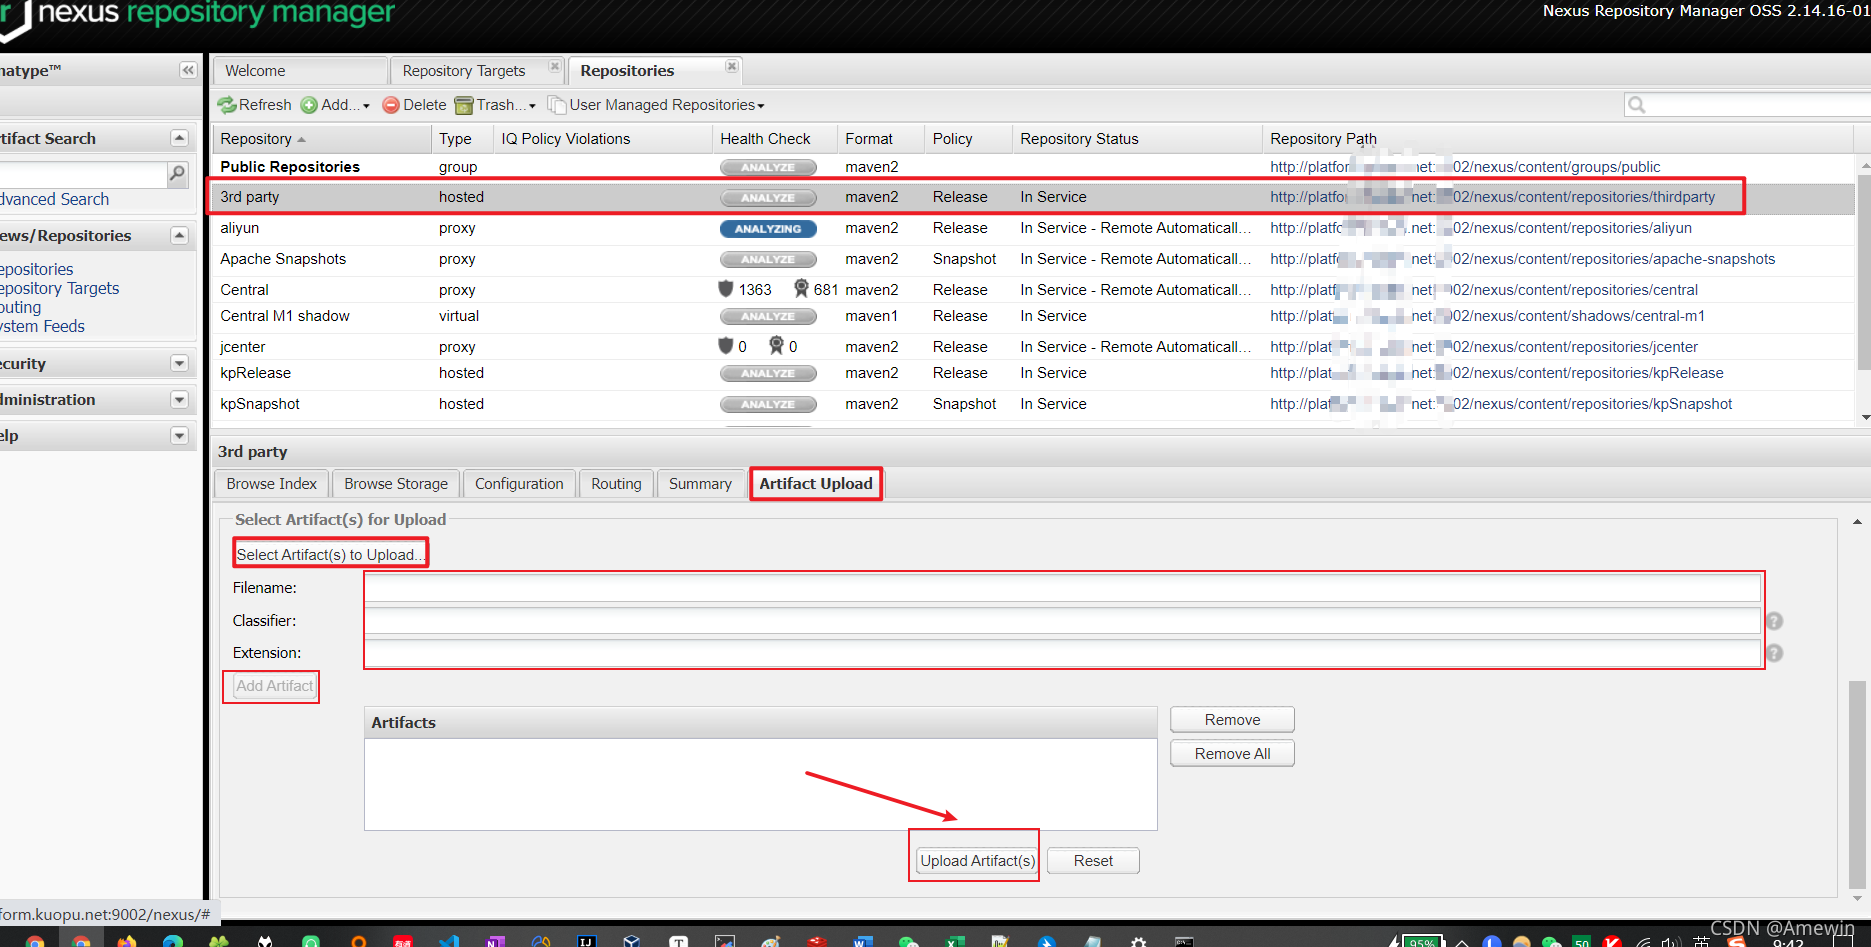Refresh the repository list
The height and width of the screenshot is (947, 1871).
tap(255, 105)
